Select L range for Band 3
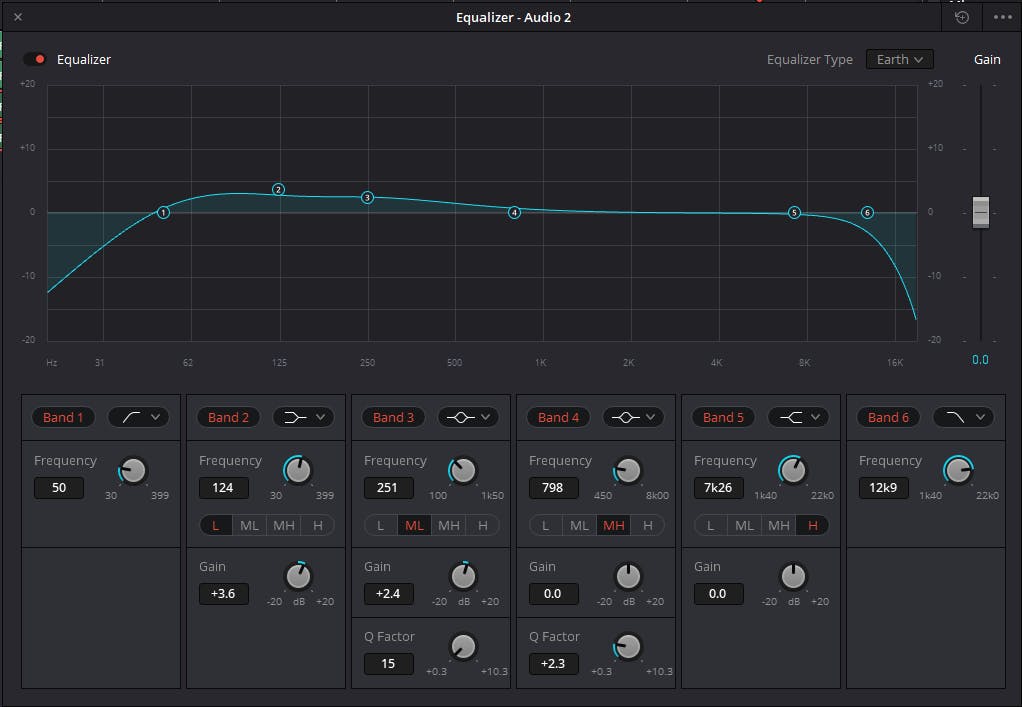Viewport: 1022px width, 707px height. click(381, 525)
